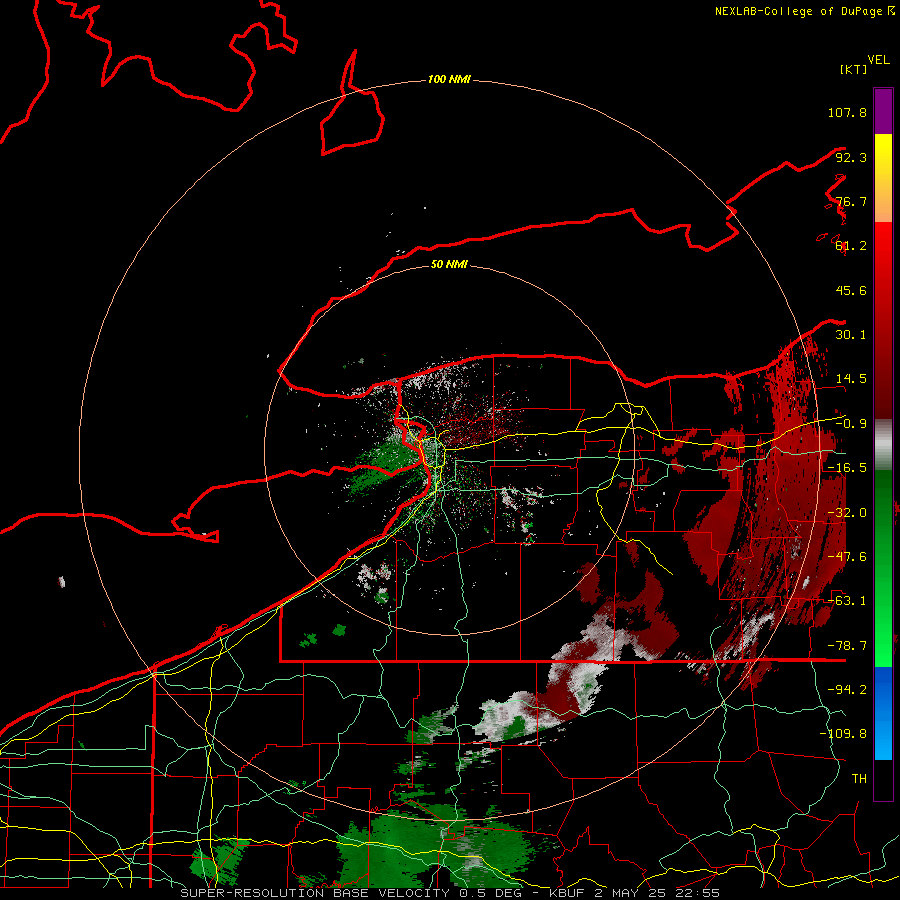Click the -94.2 velocity scale value
This screenshot has width=900, height=900.
coord(847,690)
